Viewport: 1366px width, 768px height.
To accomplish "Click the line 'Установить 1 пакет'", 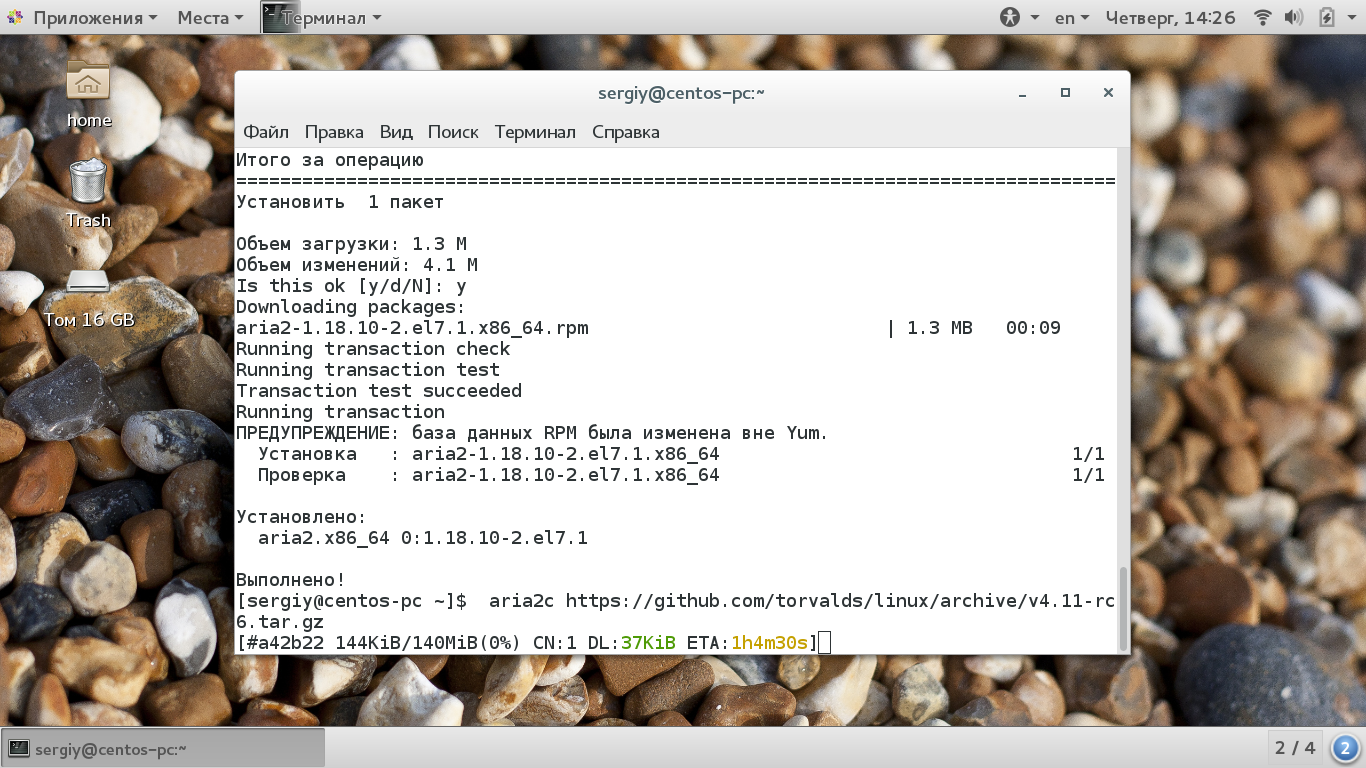I will [x=340, y=202].
